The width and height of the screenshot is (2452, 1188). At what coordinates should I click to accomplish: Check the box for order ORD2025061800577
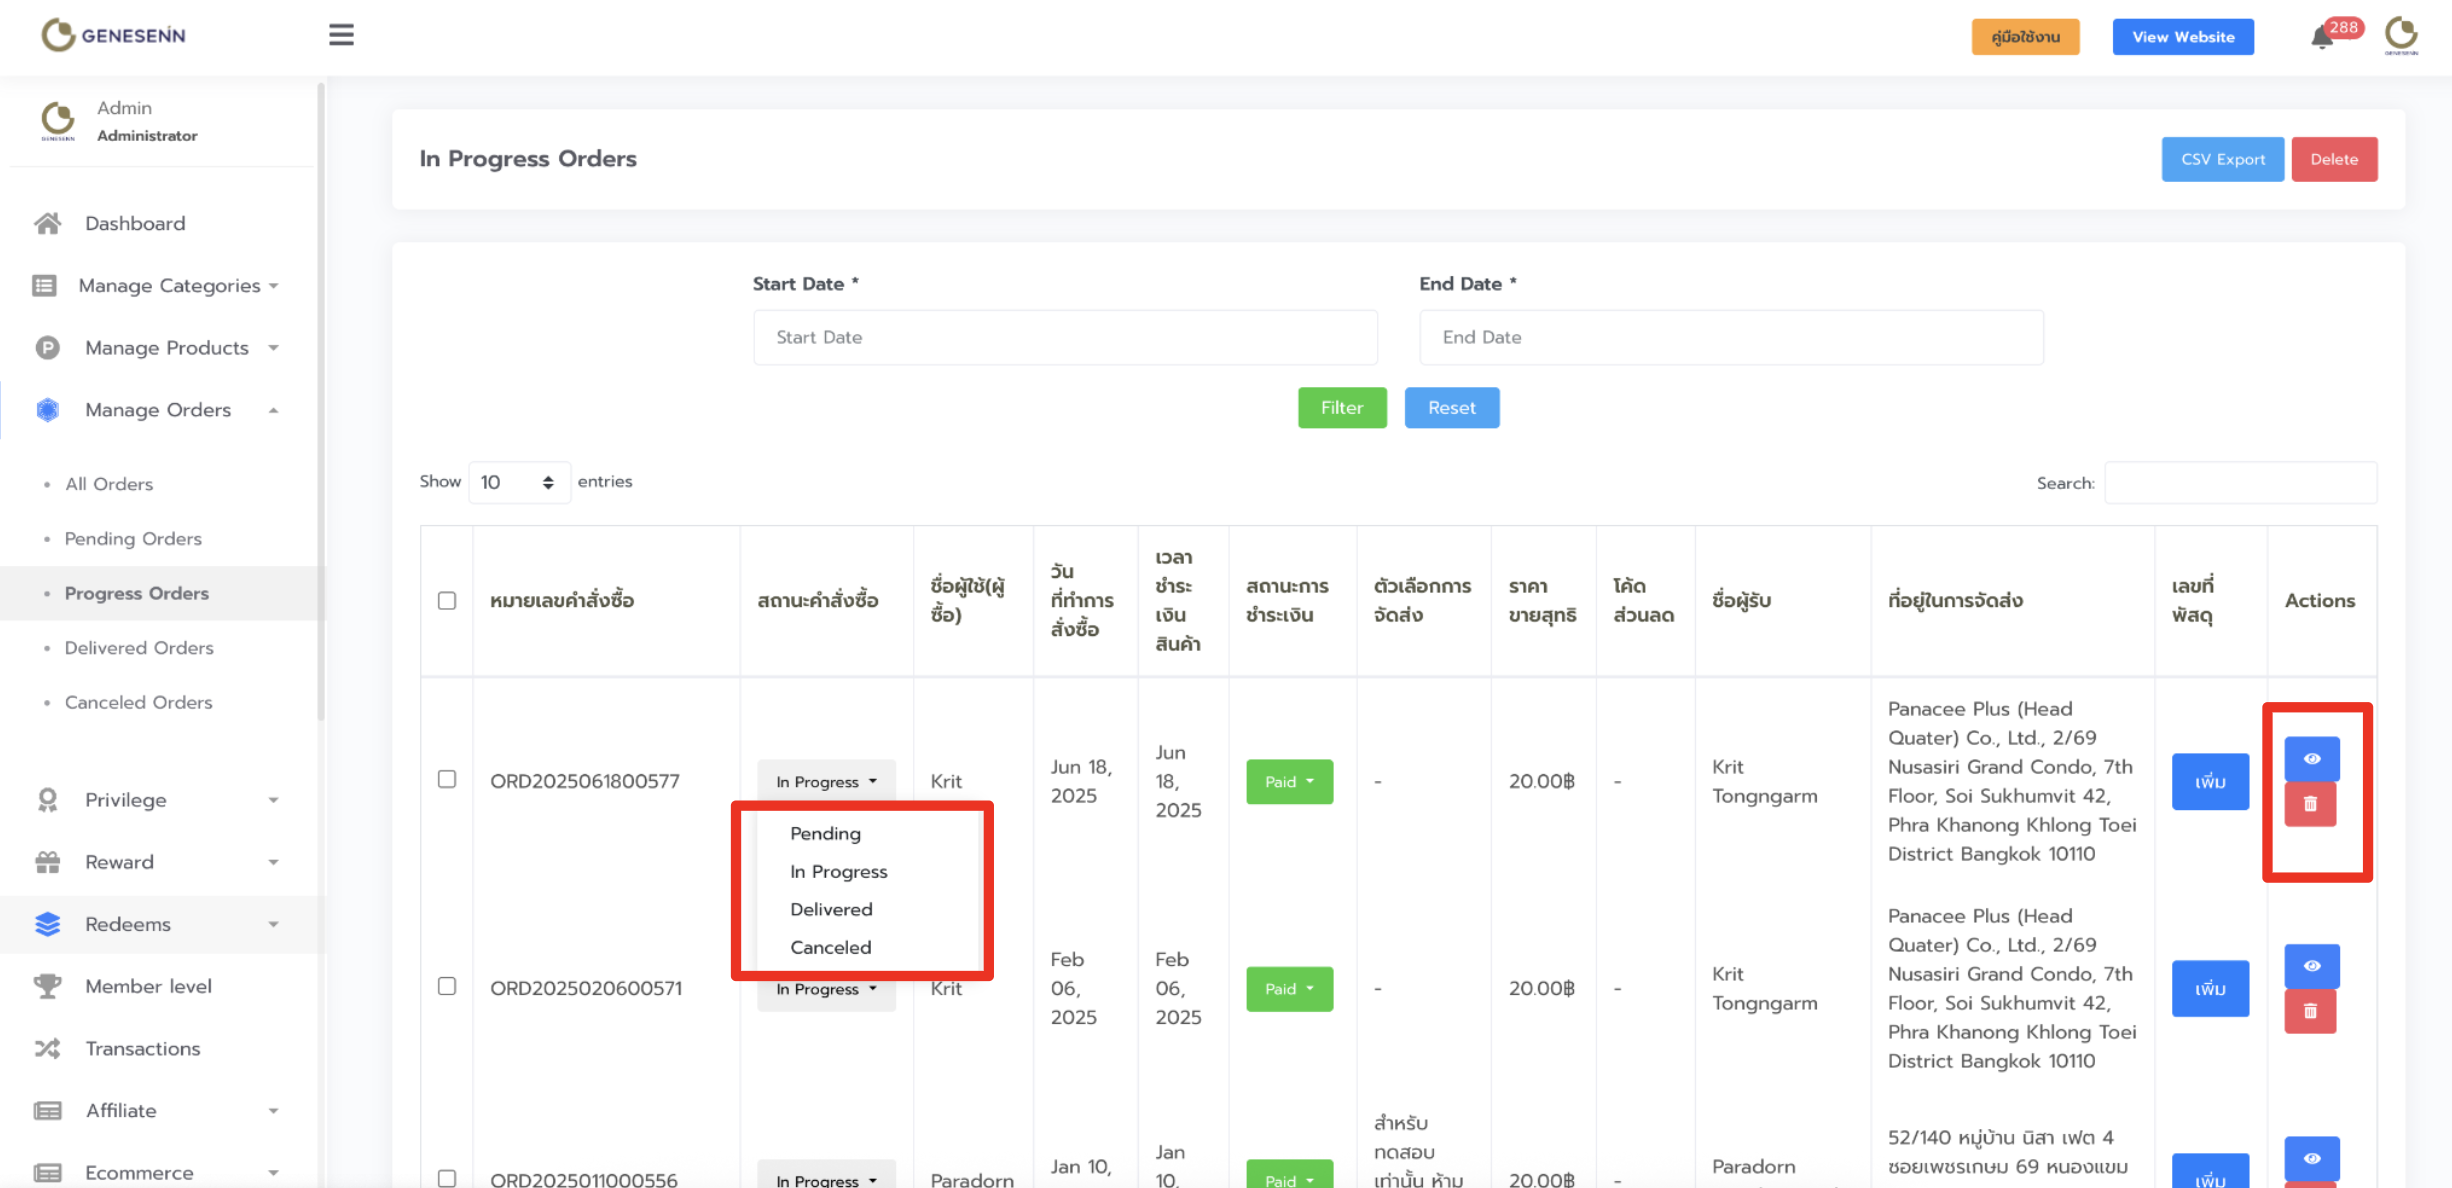coord(447,779)
